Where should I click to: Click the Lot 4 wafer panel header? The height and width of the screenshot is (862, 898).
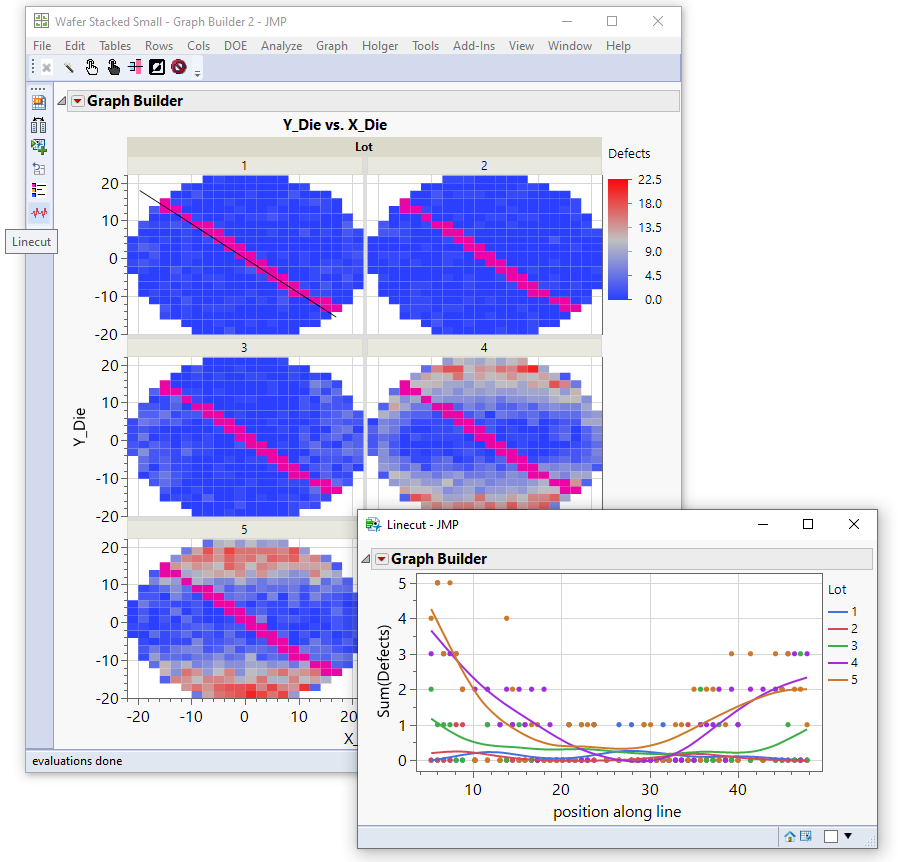click(x=485, y=348)
